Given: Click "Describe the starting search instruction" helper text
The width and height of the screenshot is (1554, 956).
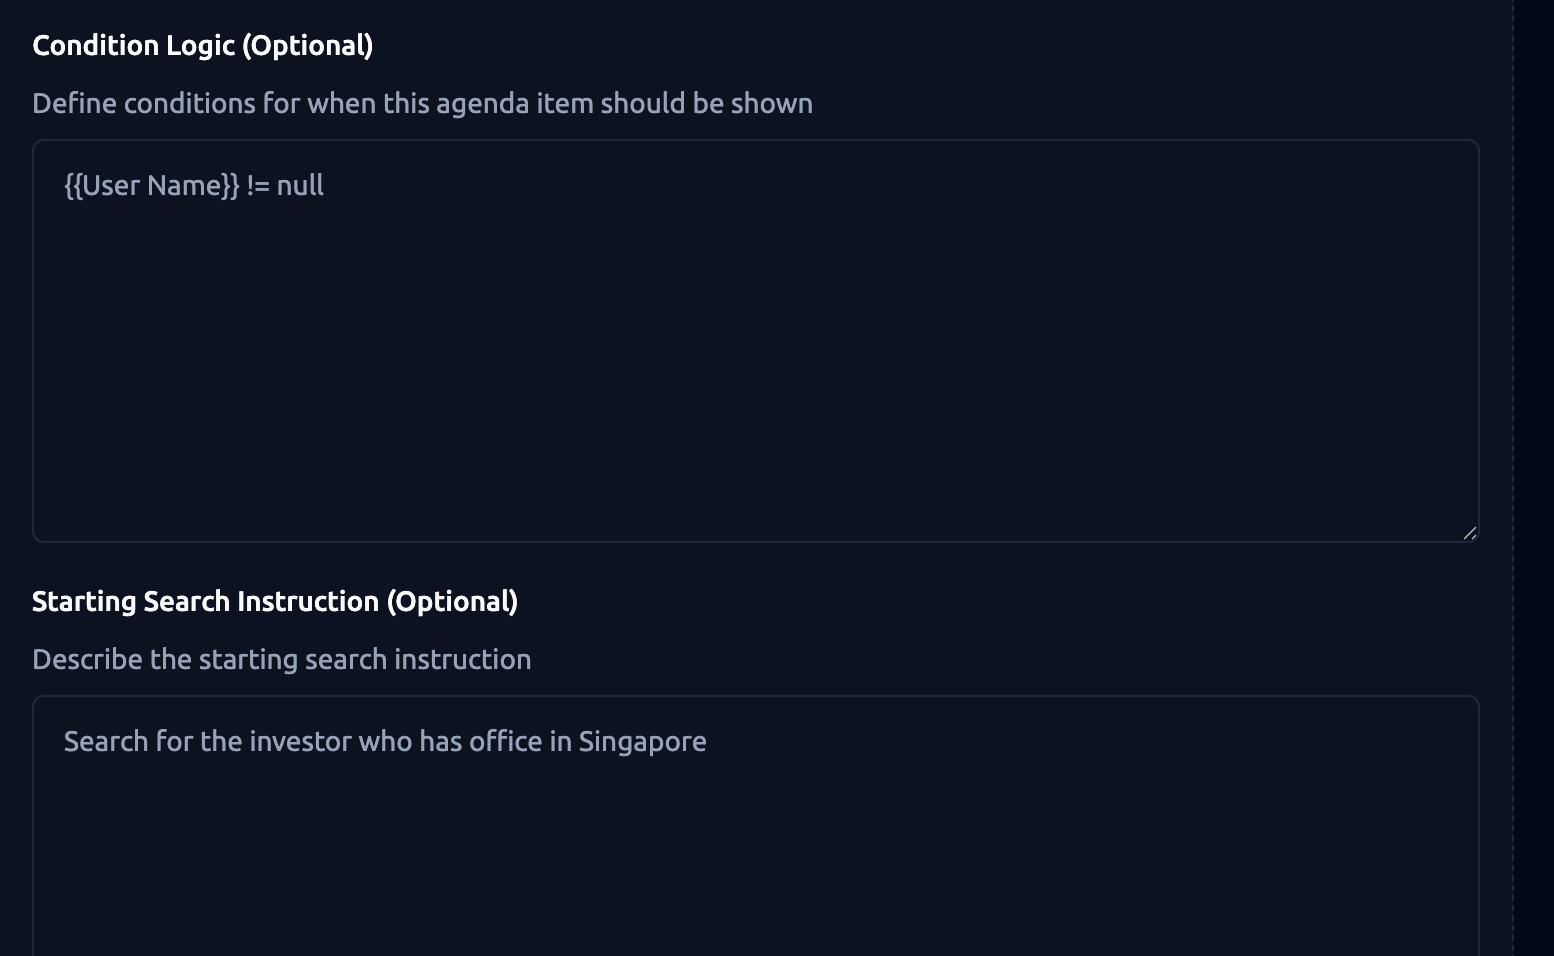Looking at the screenshot, I should click(x=281, y=660).
